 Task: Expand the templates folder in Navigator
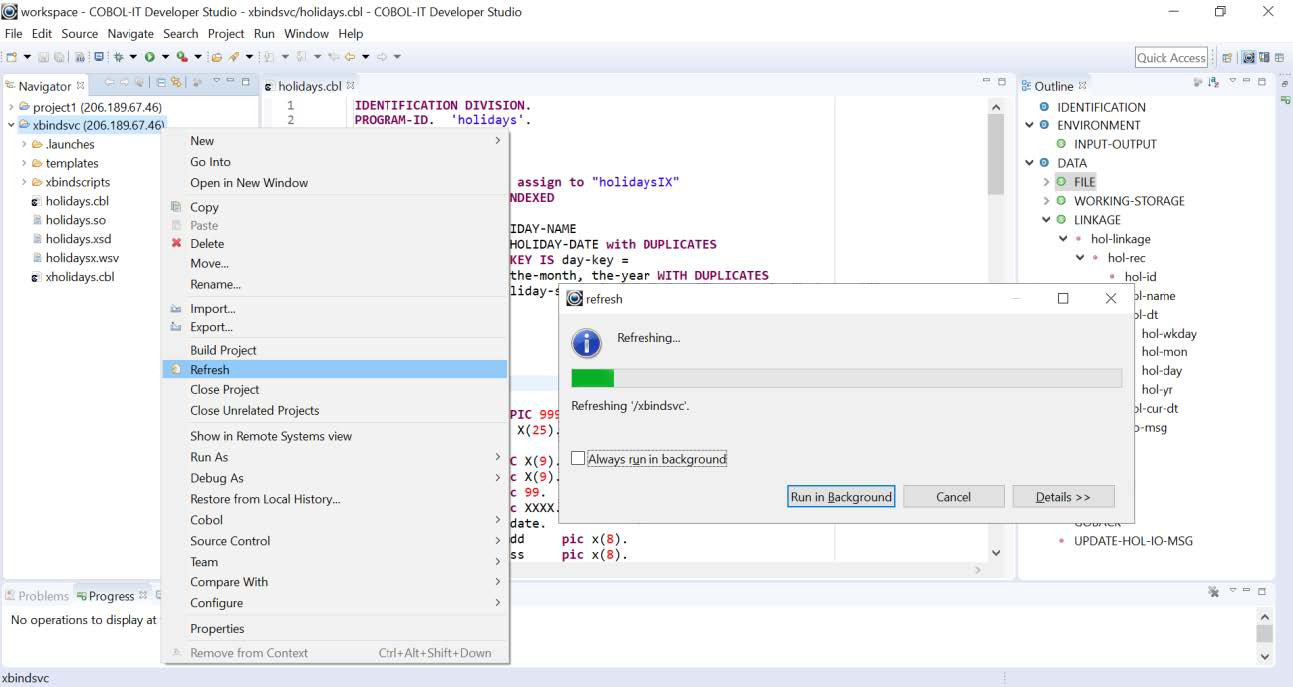click(24, 163)
